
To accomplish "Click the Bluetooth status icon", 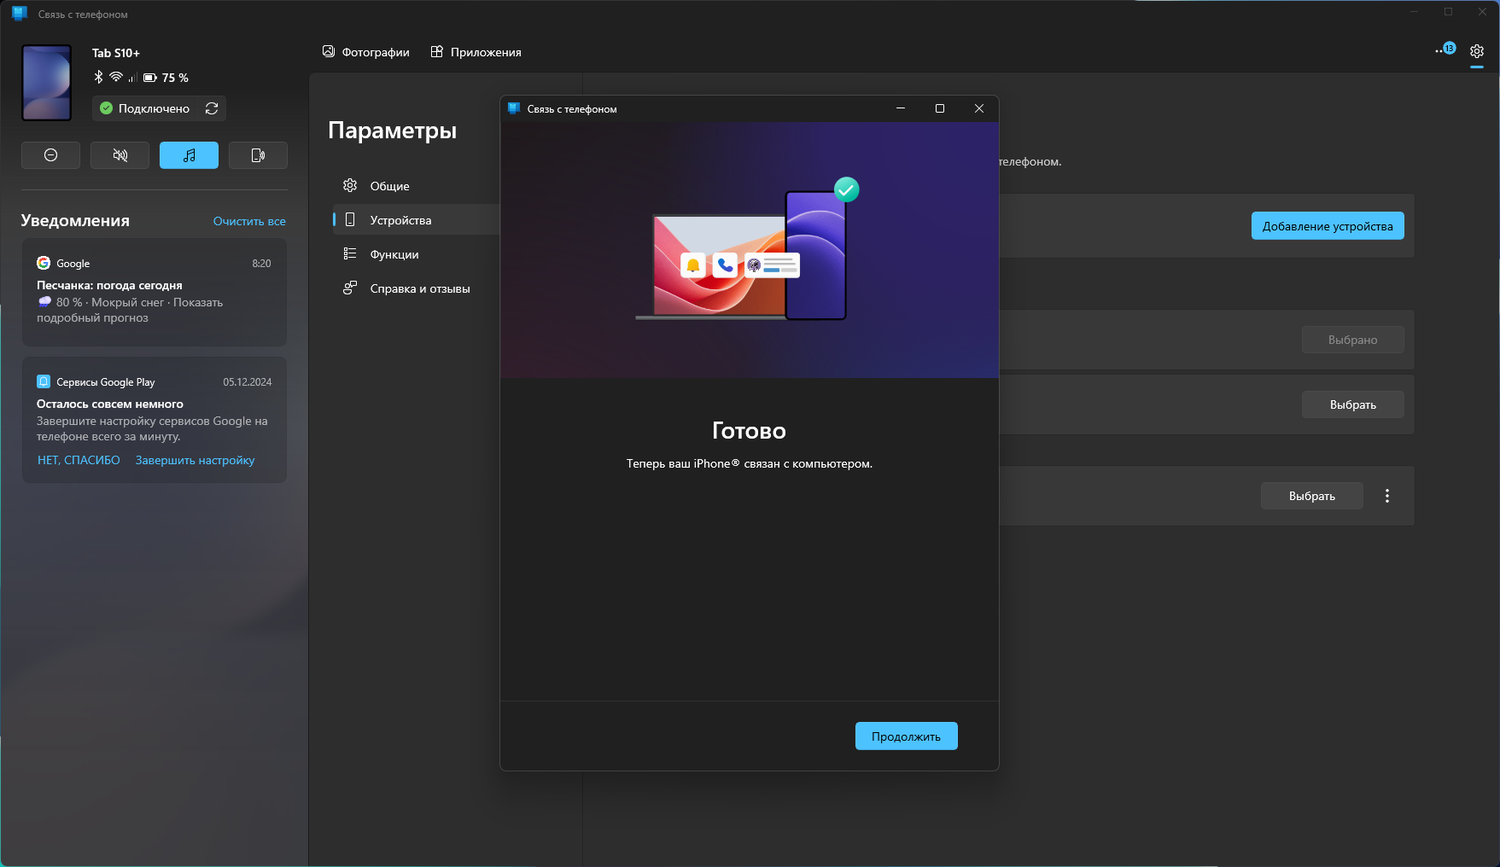I will click(98, 77).
